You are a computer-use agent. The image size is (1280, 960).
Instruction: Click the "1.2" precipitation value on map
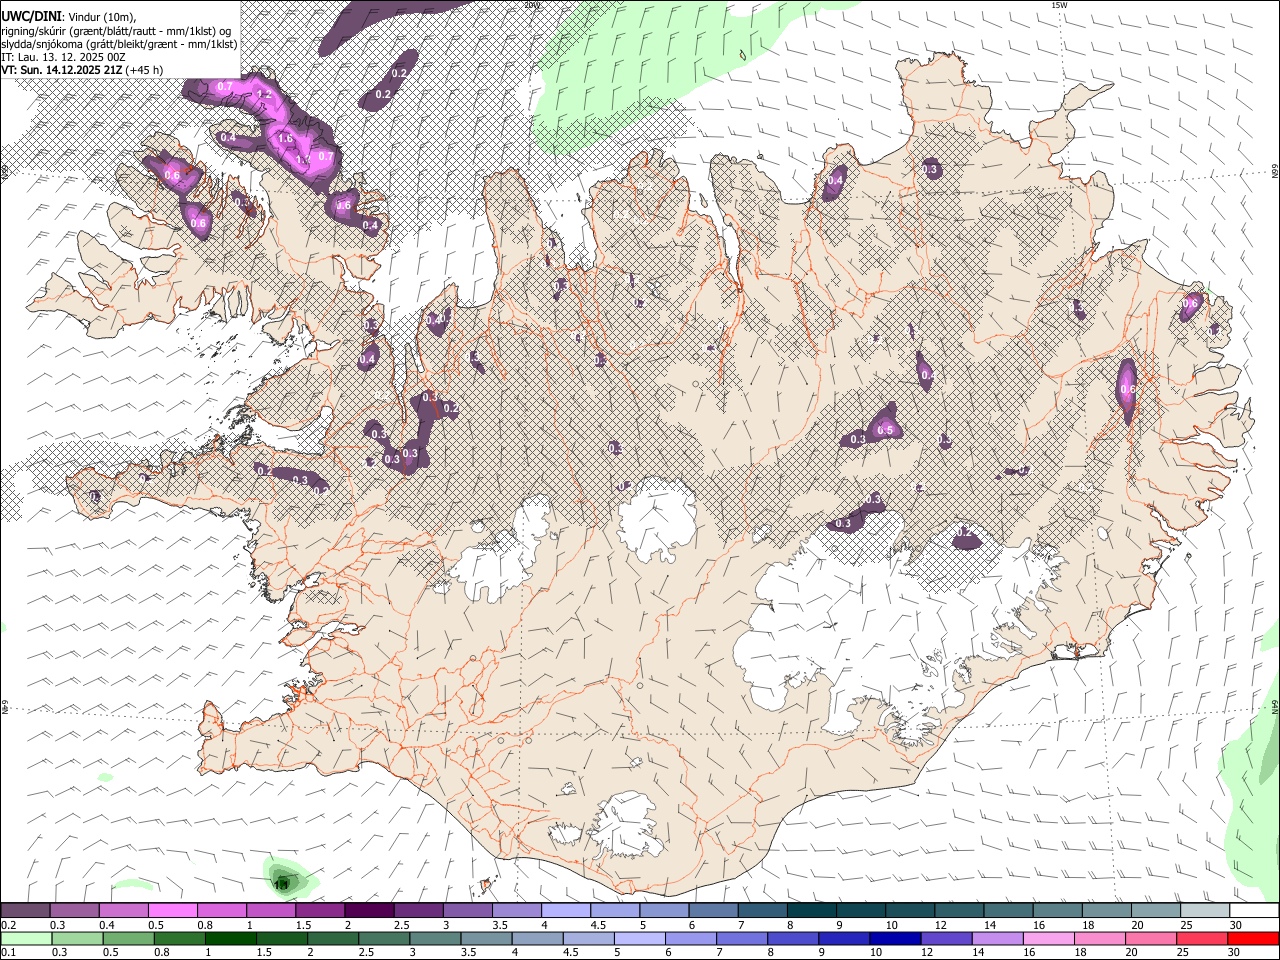[x=265, y=94]
